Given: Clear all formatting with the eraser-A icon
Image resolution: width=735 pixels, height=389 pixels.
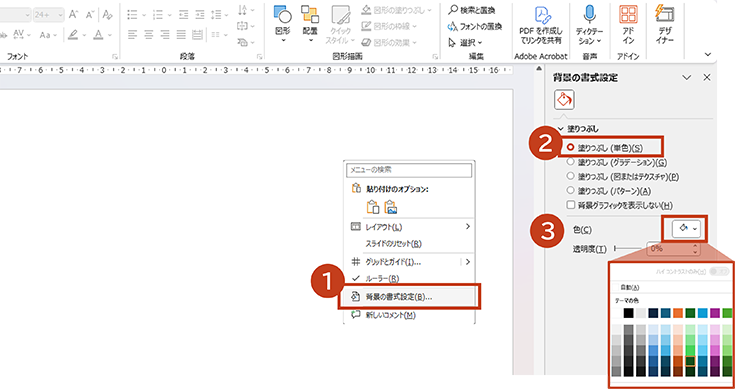Looking at the screenshot, I should tap(107, 15).
